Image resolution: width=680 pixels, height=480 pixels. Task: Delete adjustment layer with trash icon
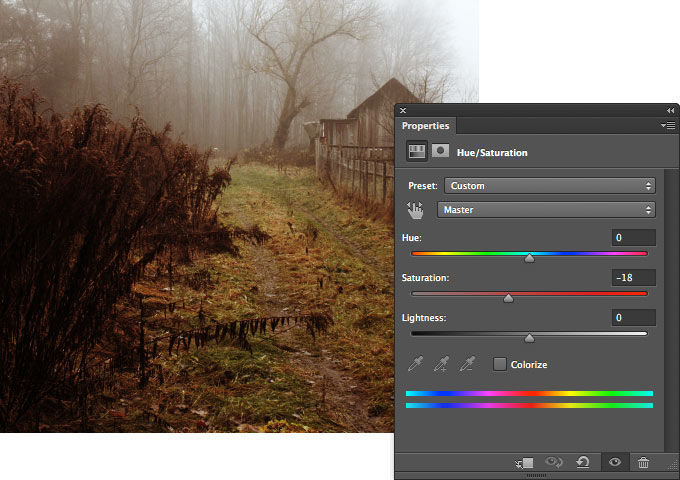[643, 462]
